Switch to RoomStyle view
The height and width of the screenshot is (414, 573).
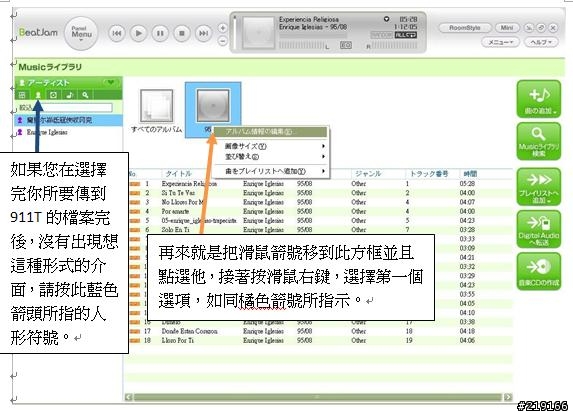(465, 28)
